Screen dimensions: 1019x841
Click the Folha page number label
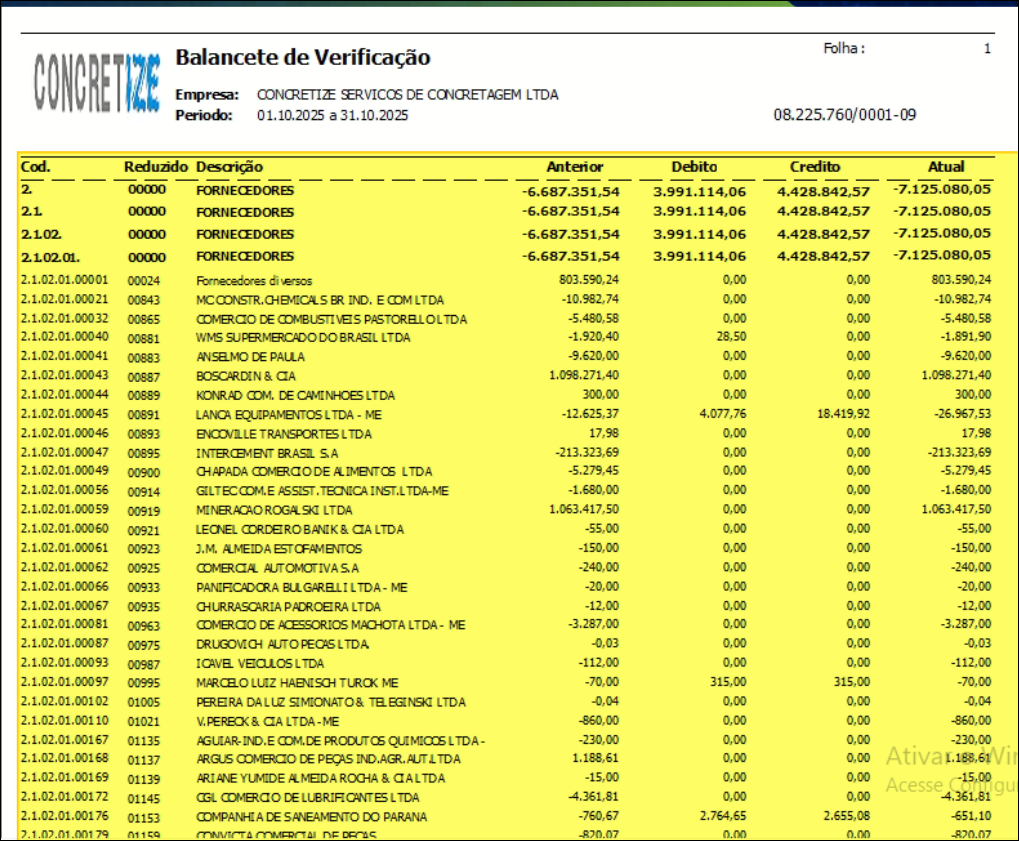click(844, 48)
